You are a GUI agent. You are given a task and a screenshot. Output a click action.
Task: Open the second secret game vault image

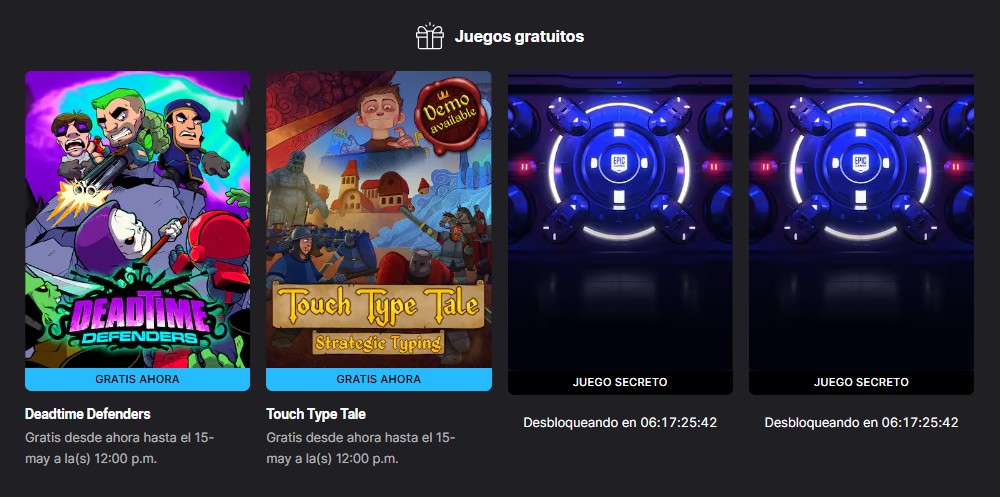click(861, 221)
